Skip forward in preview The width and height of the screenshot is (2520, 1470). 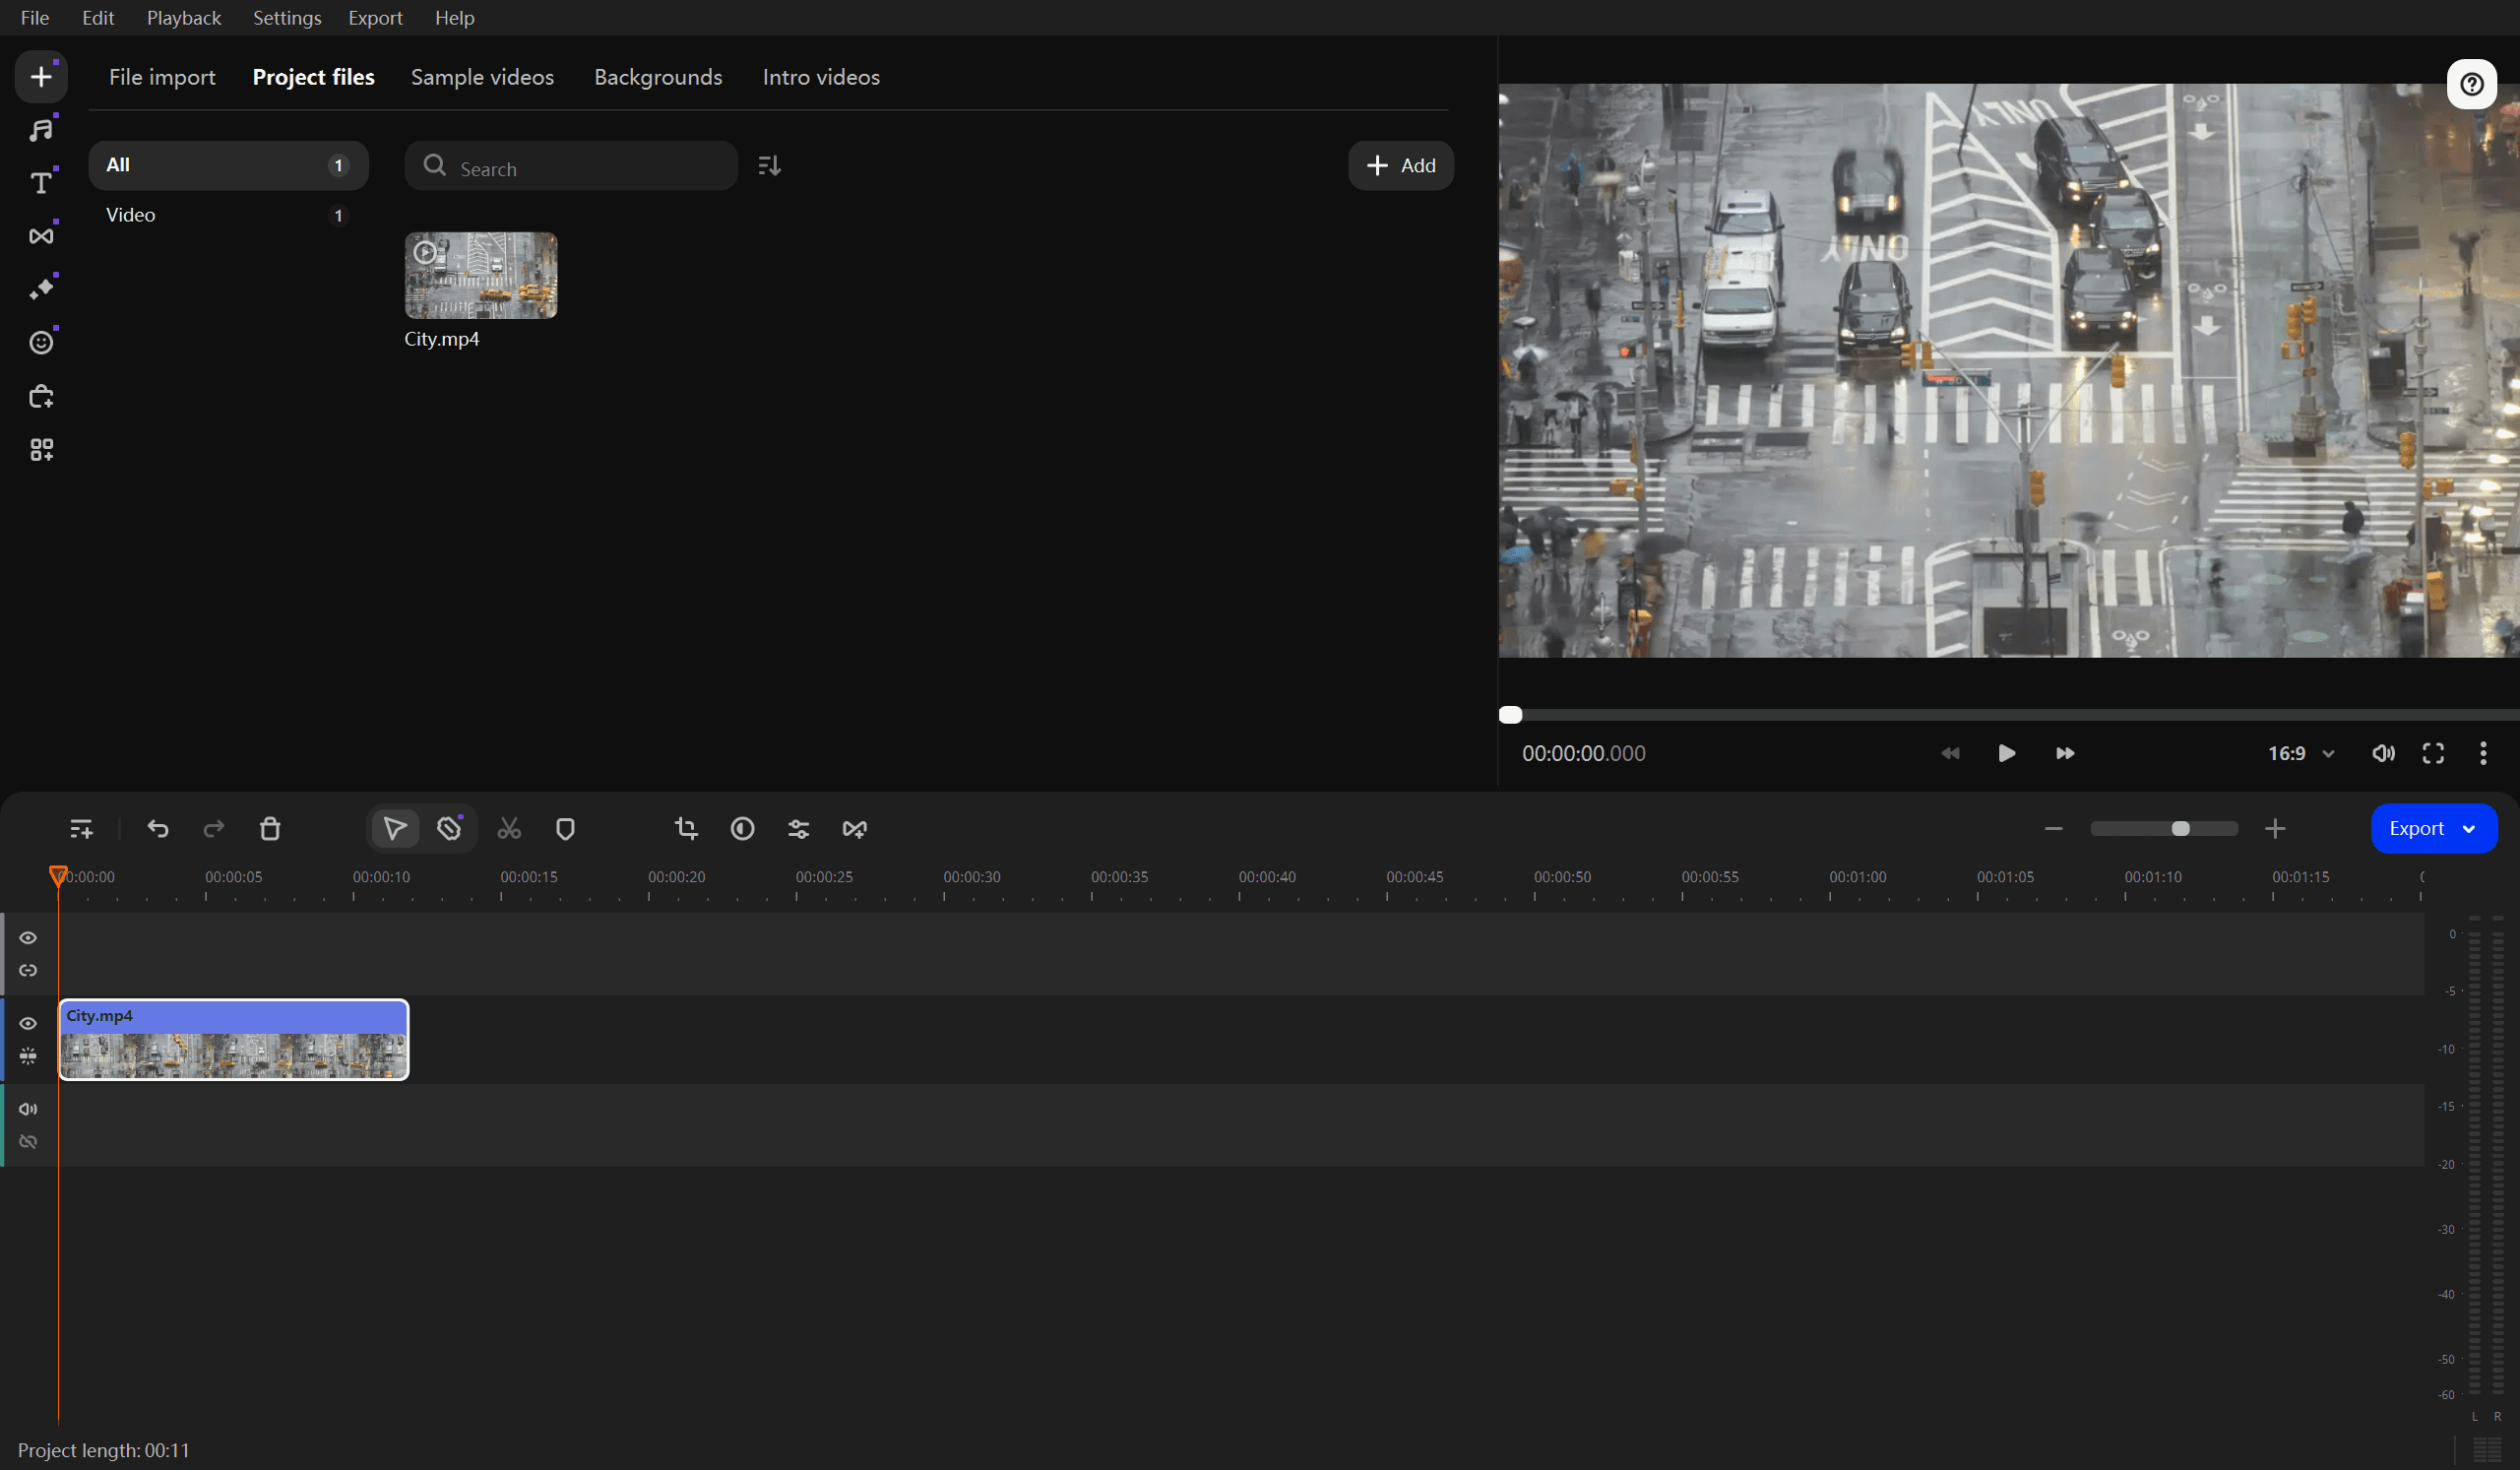[x=2065, y=753]
